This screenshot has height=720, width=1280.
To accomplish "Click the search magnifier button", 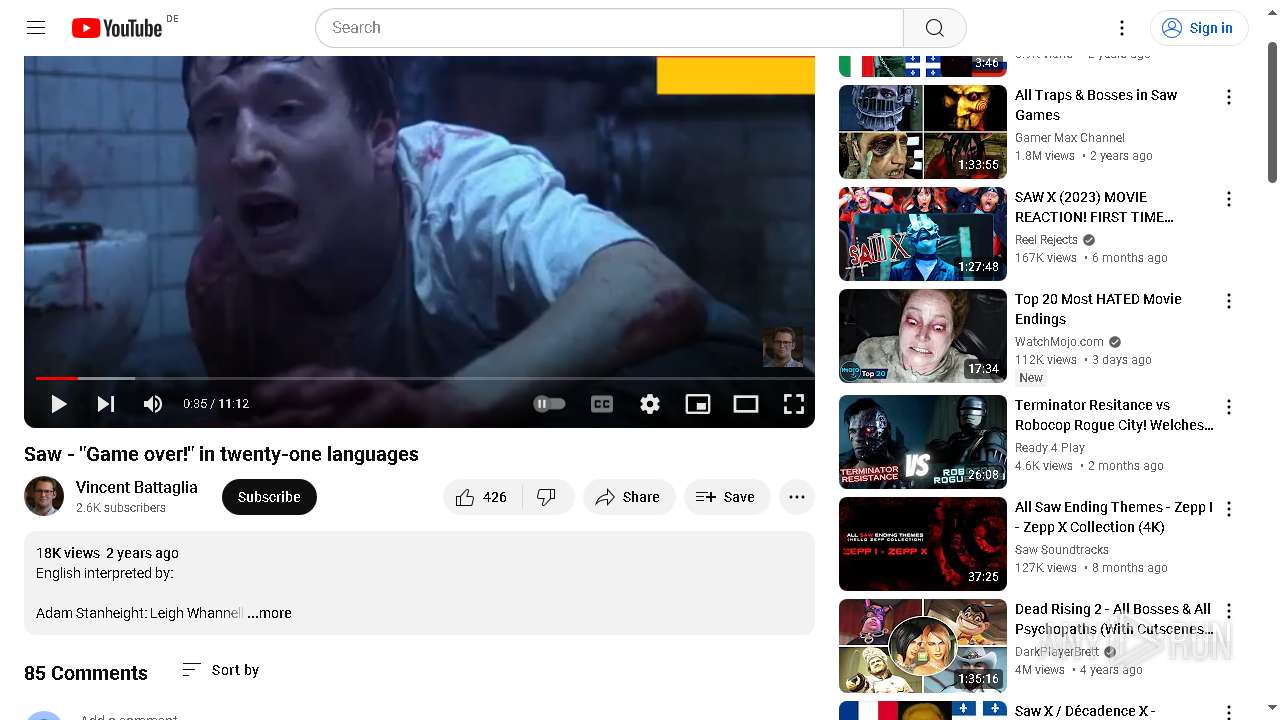I will click(x=934, y=28).
